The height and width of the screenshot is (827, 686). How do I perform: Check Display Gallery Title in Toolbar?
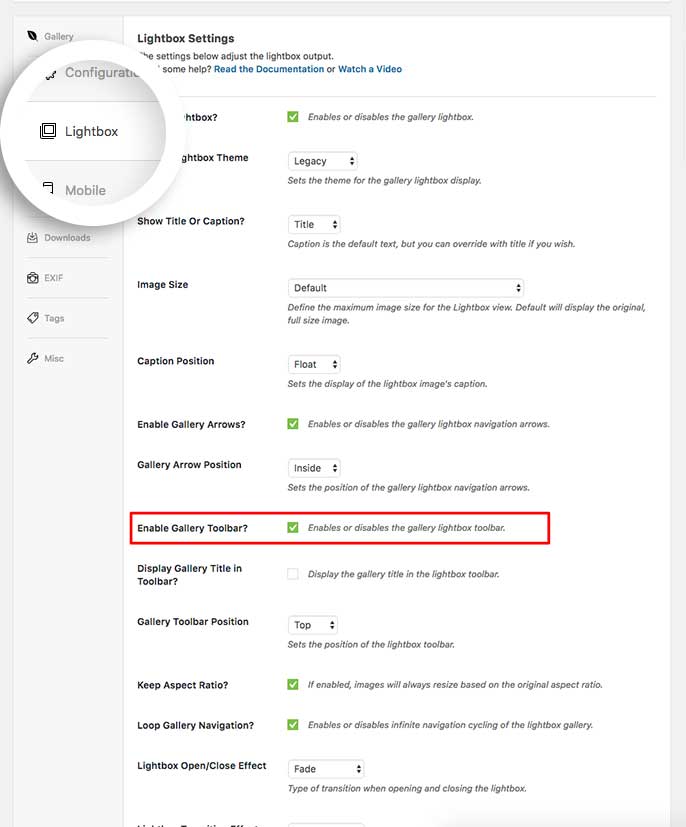293,574
